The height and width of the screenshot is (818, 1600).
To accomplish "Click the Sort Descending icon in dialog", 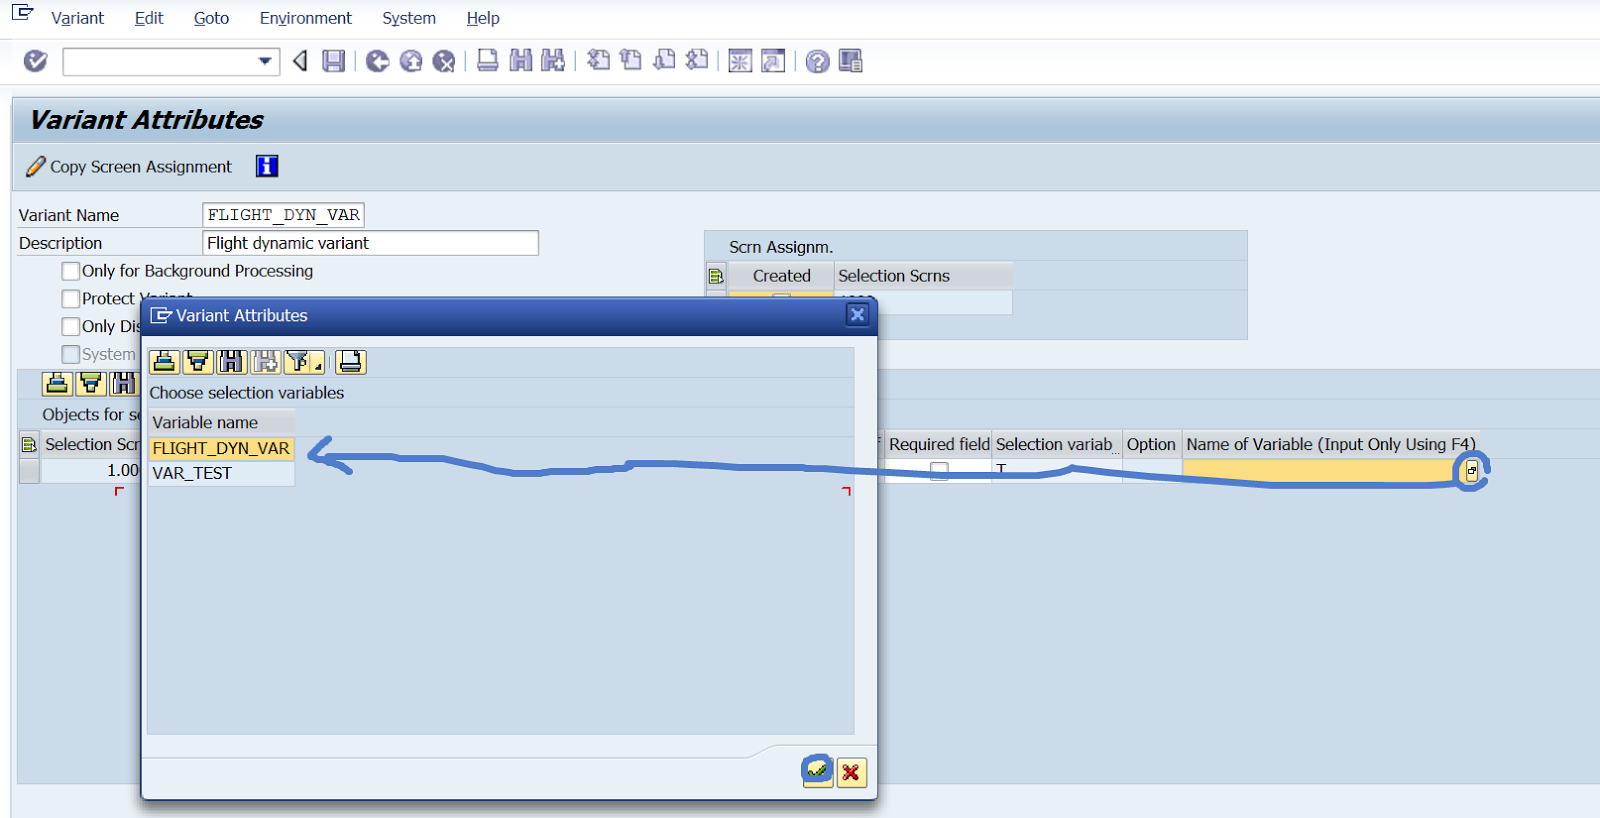I will click(198, 362).
